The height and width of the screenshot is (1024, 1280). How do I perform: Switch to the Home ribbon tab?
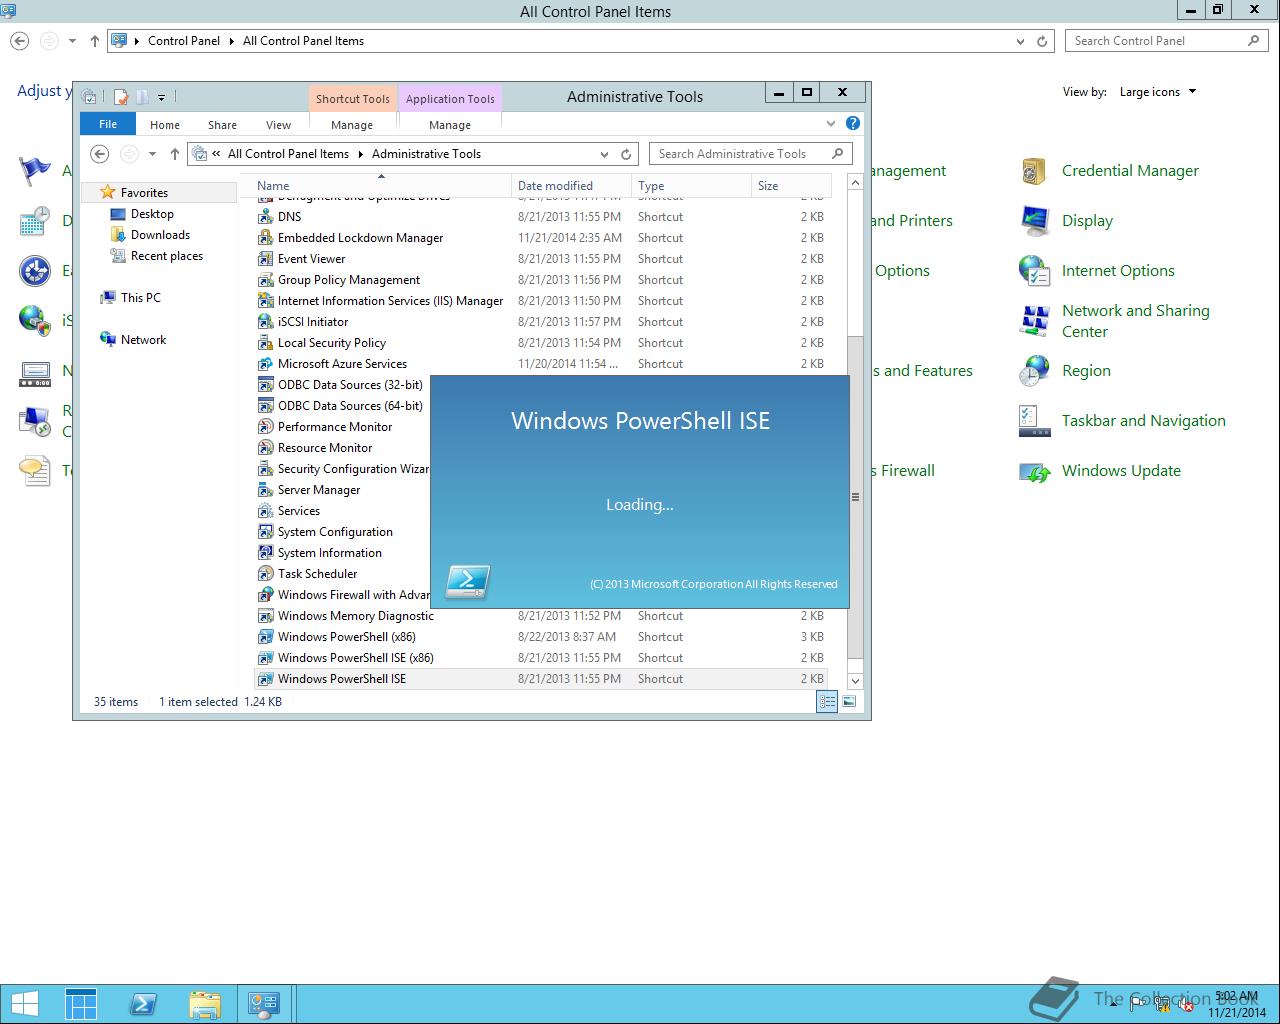click(165, 125)
